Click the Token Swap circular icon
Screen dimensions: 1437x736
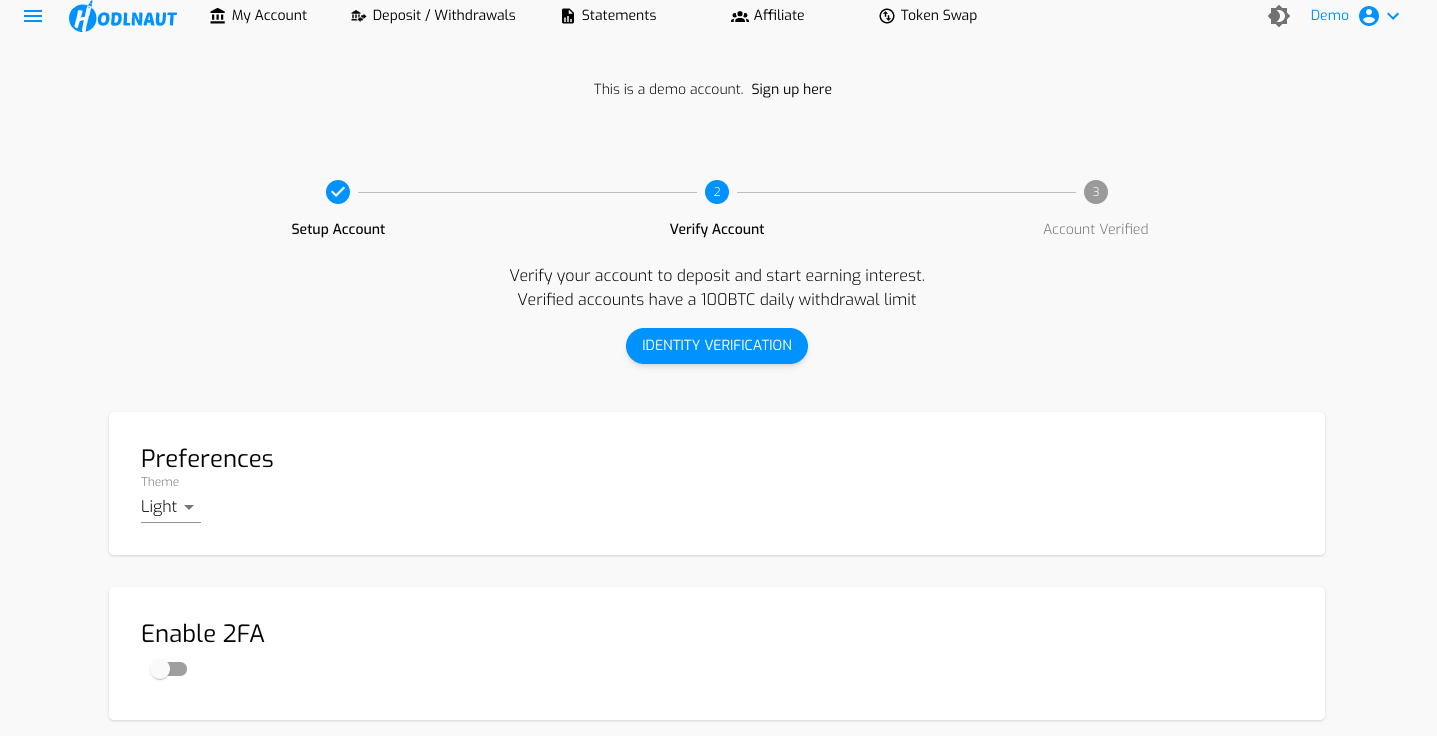point(887,16)
